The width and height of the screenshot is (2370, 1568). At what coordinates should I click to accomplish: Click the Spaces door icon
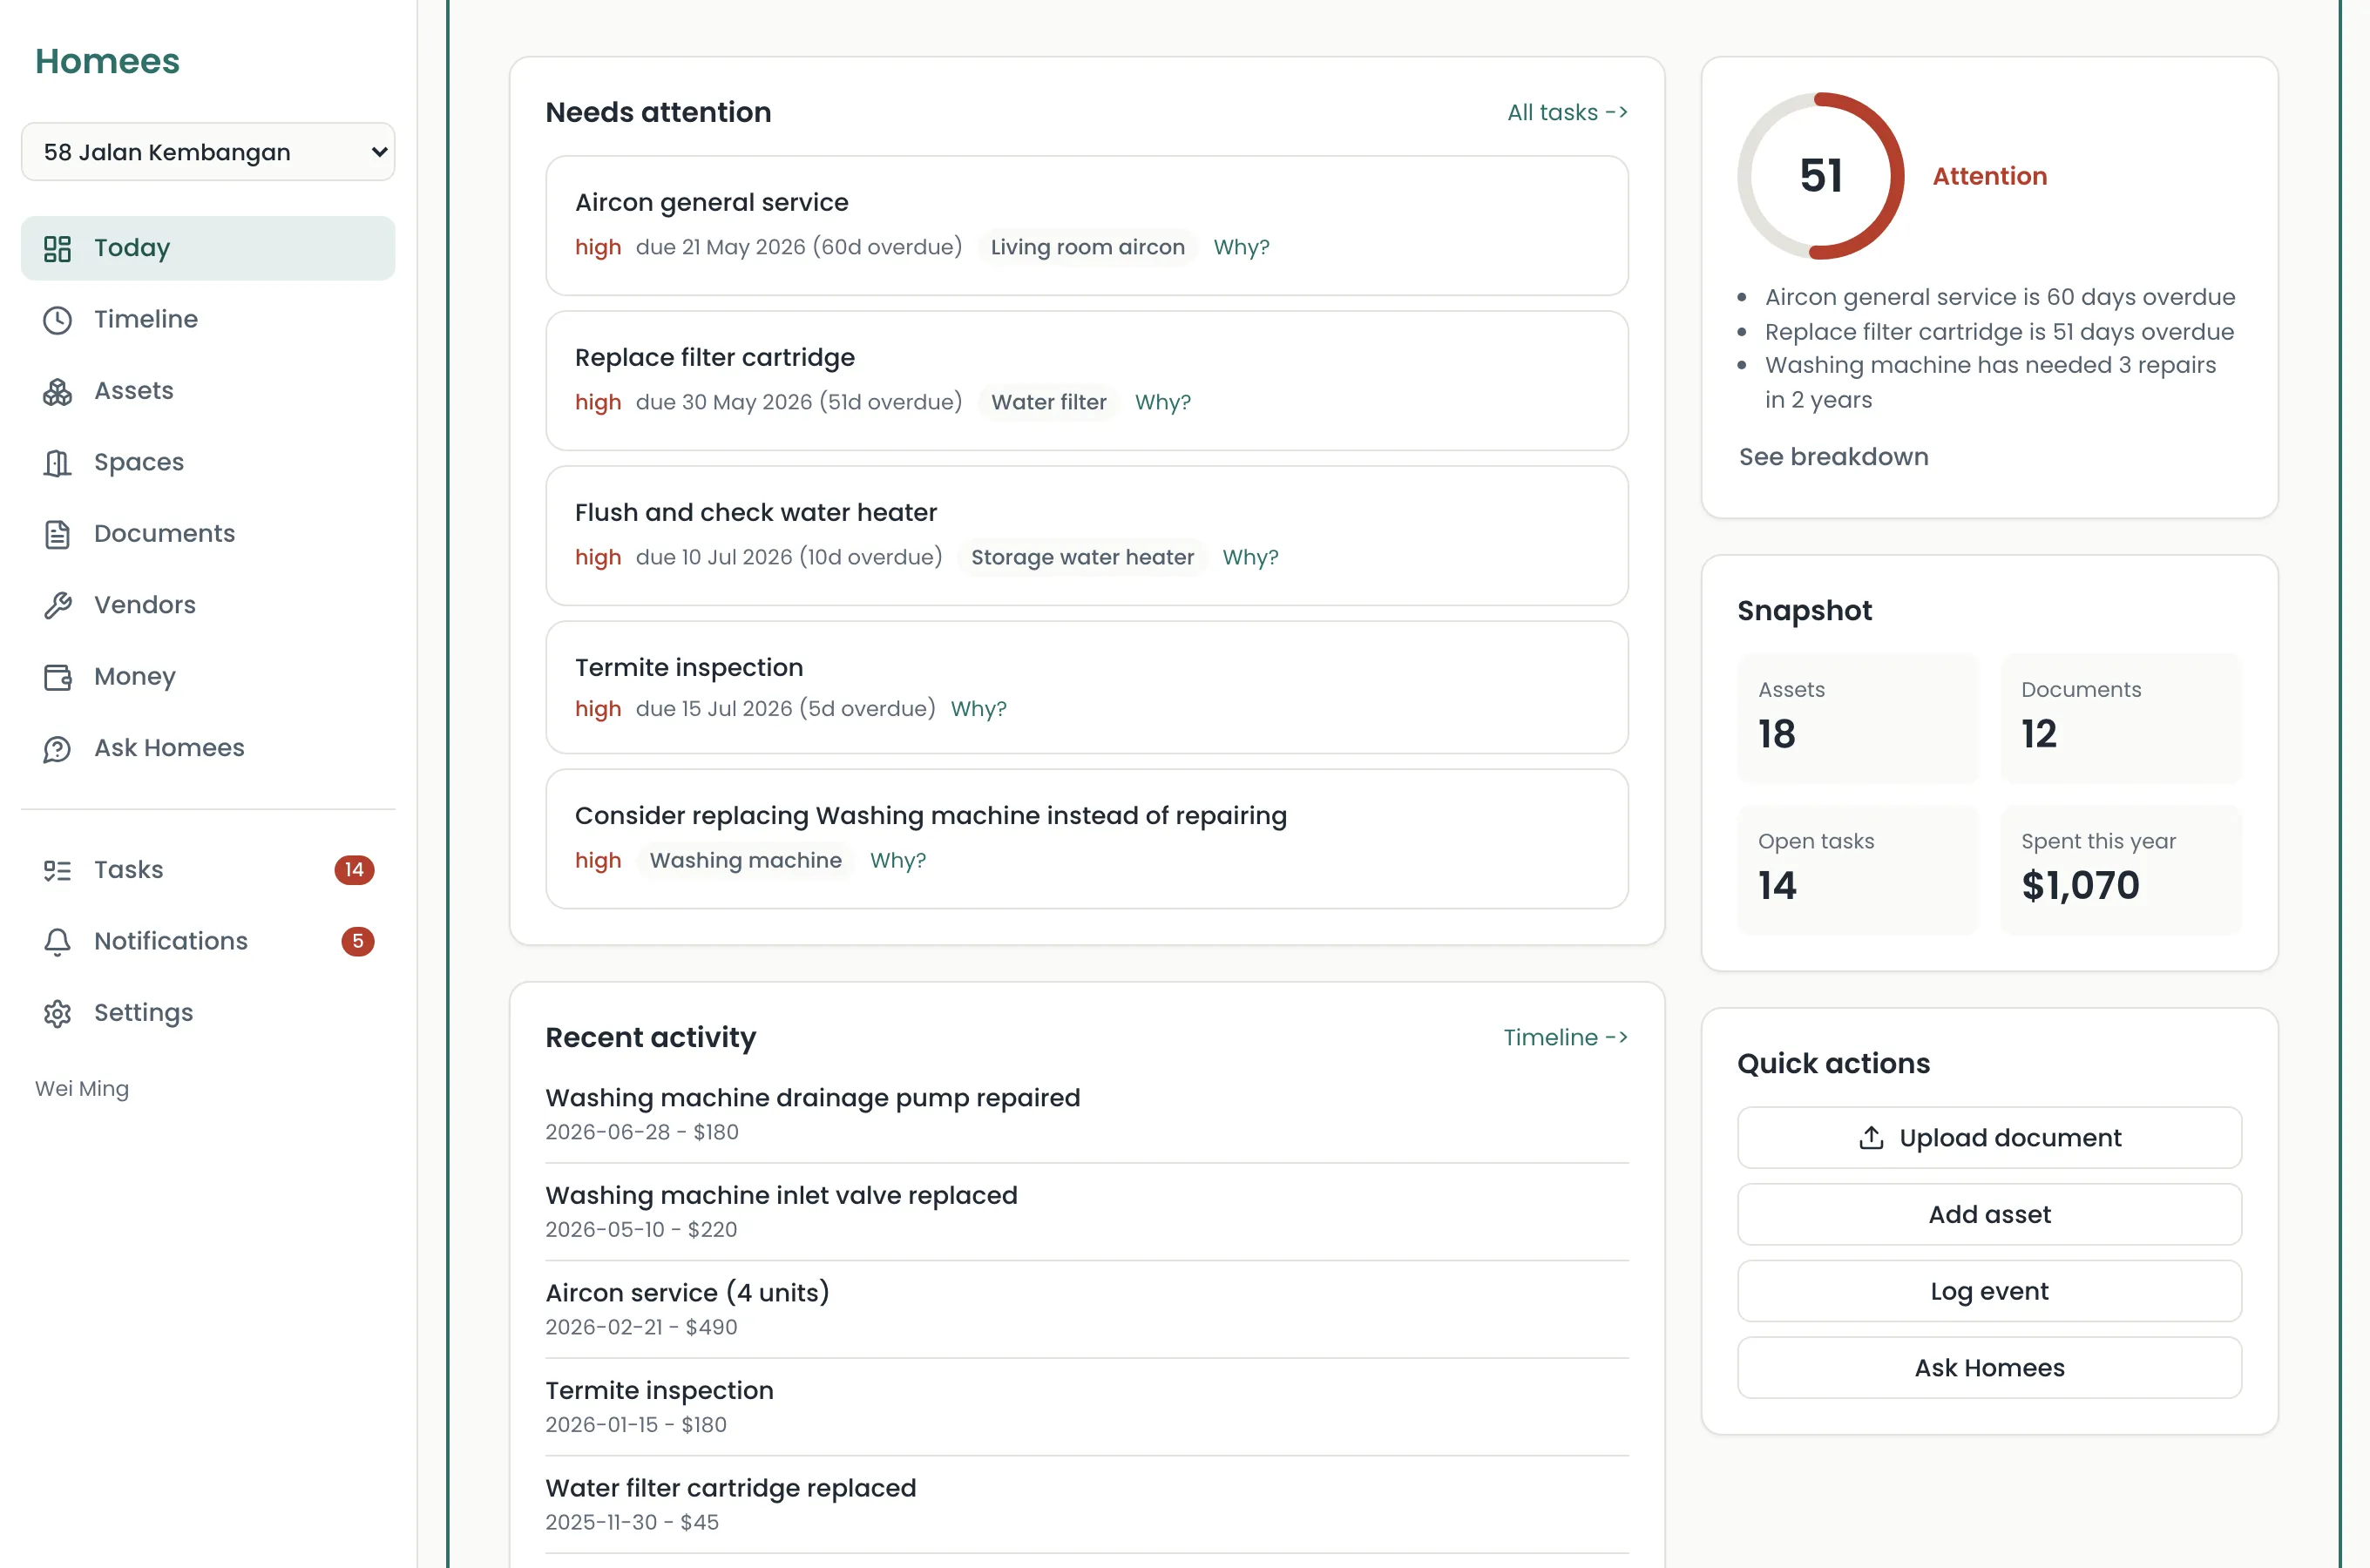click(x=57, y=463)
